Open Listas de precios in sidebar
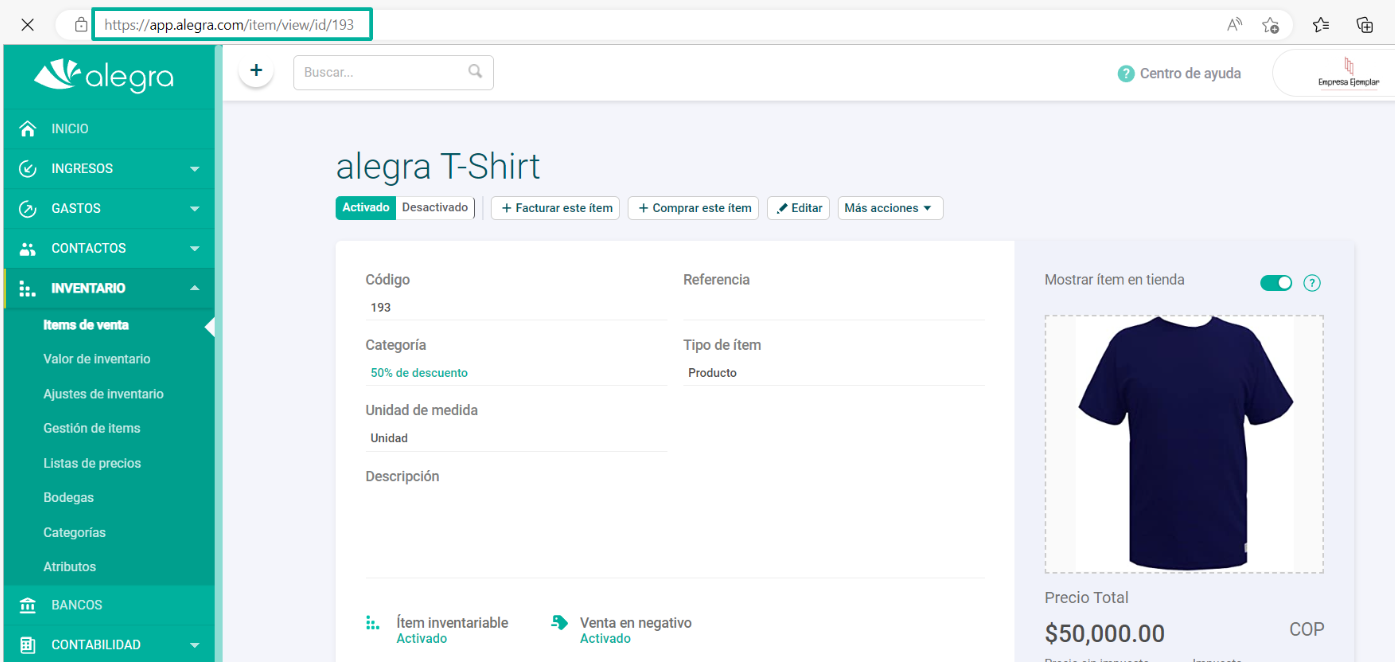Screen dimensions: 1395x662 tap(92, 463)
